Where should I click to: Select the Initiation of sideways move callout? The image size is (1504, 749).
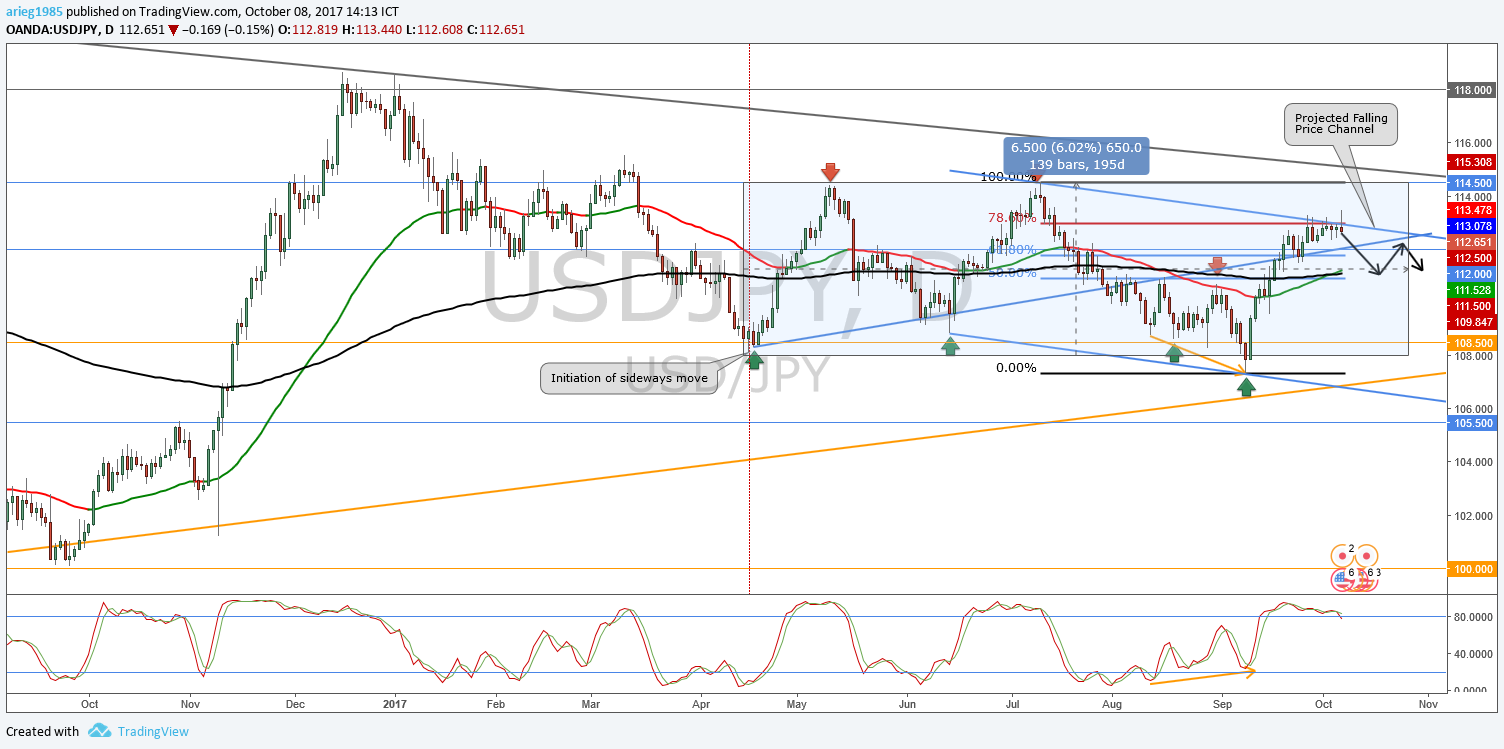pos(629,378)
